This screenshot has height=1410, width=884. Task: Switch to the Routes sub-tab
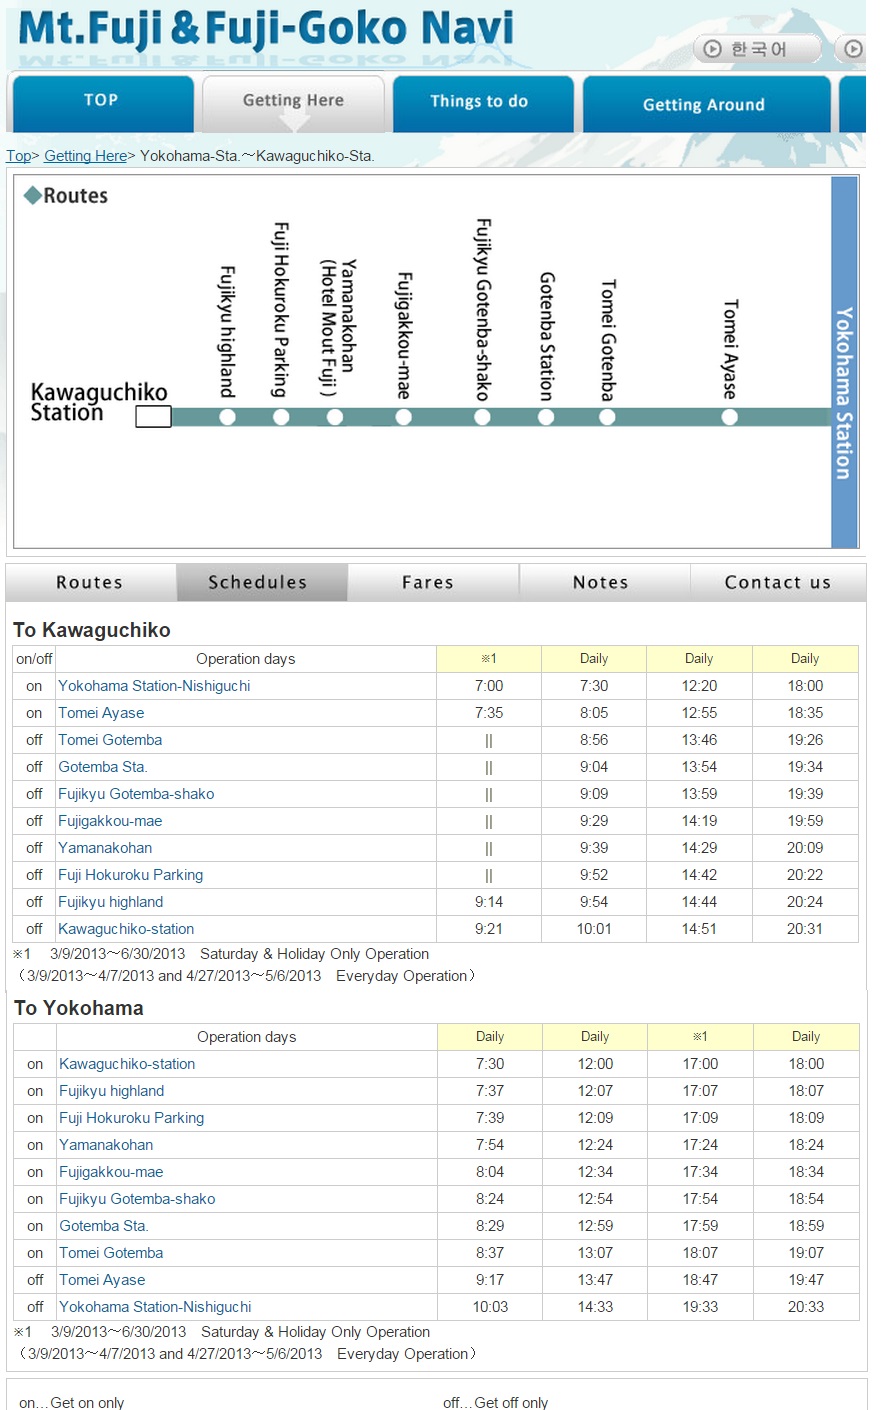click(x=91, y=582)
